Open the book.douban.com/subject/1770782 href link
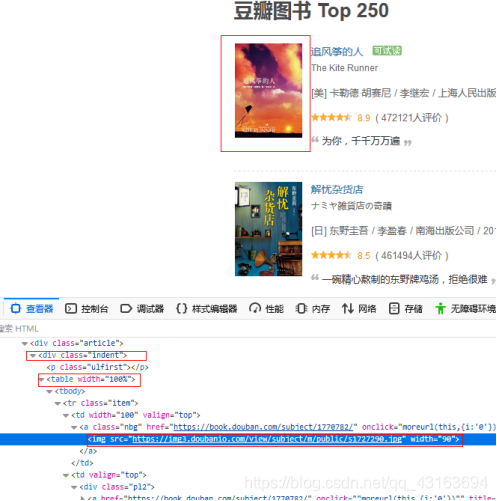Viewport: 497px width, 501px height. [263, 427]
